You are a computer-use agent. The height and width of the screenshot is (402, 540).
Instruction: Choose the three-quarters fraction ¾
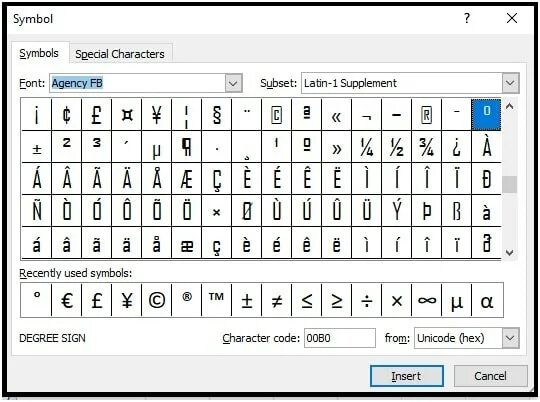tap(426, 147)
